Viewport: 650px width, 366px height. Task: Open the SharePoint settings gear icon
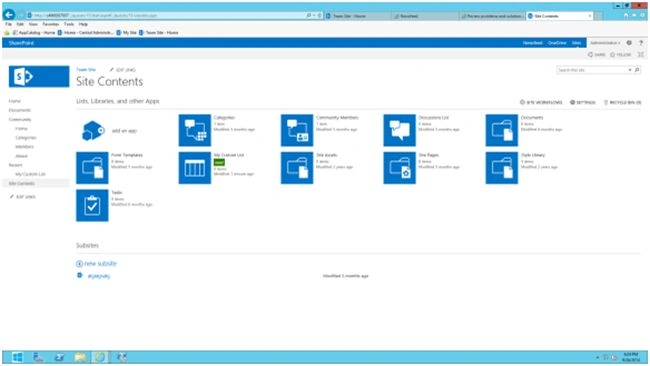pyautogui.click(x=629, y=43)
